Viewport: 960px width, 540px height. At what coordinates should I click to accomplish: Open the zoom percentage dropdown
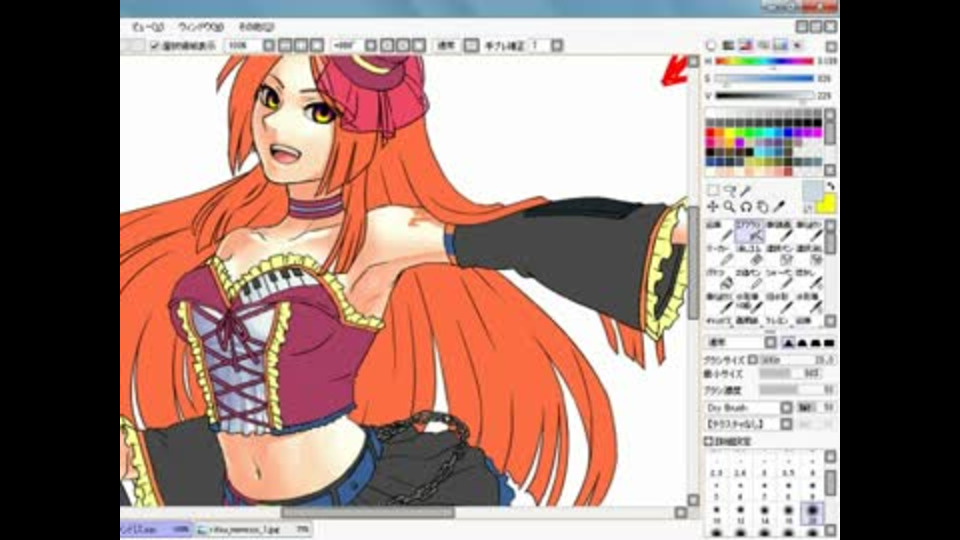pos(269,45)
